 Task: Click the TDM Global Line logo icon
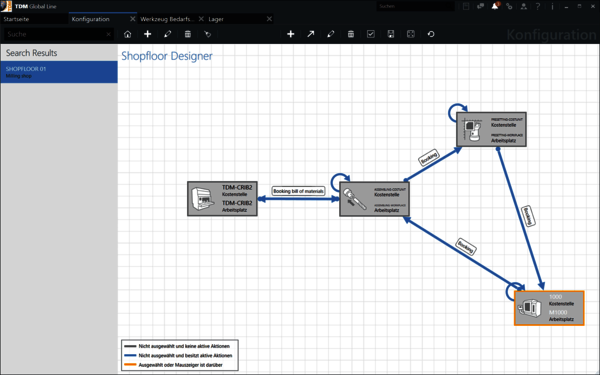pyautogui.click(x=6, y=6)
